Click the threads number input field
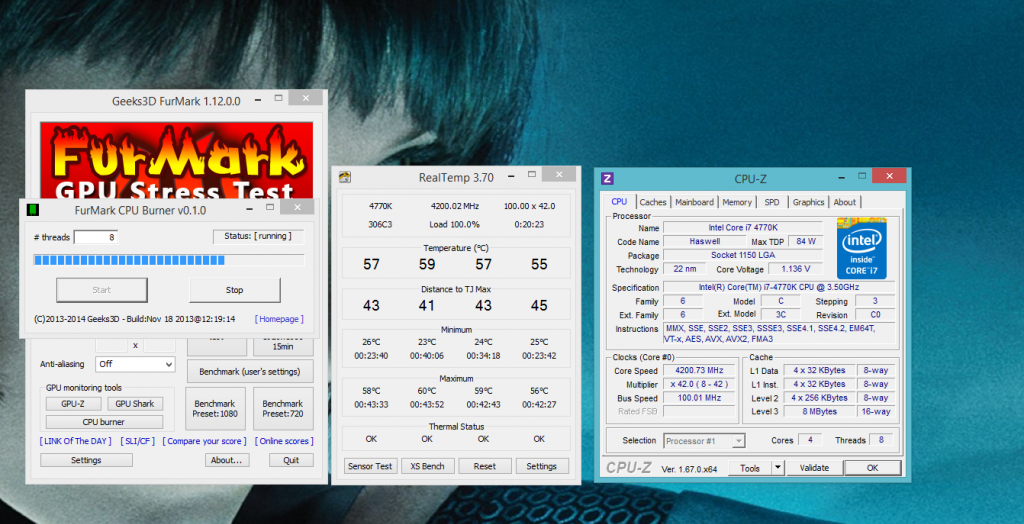Viewport: 1024px width, 524px height. [96, 237]
